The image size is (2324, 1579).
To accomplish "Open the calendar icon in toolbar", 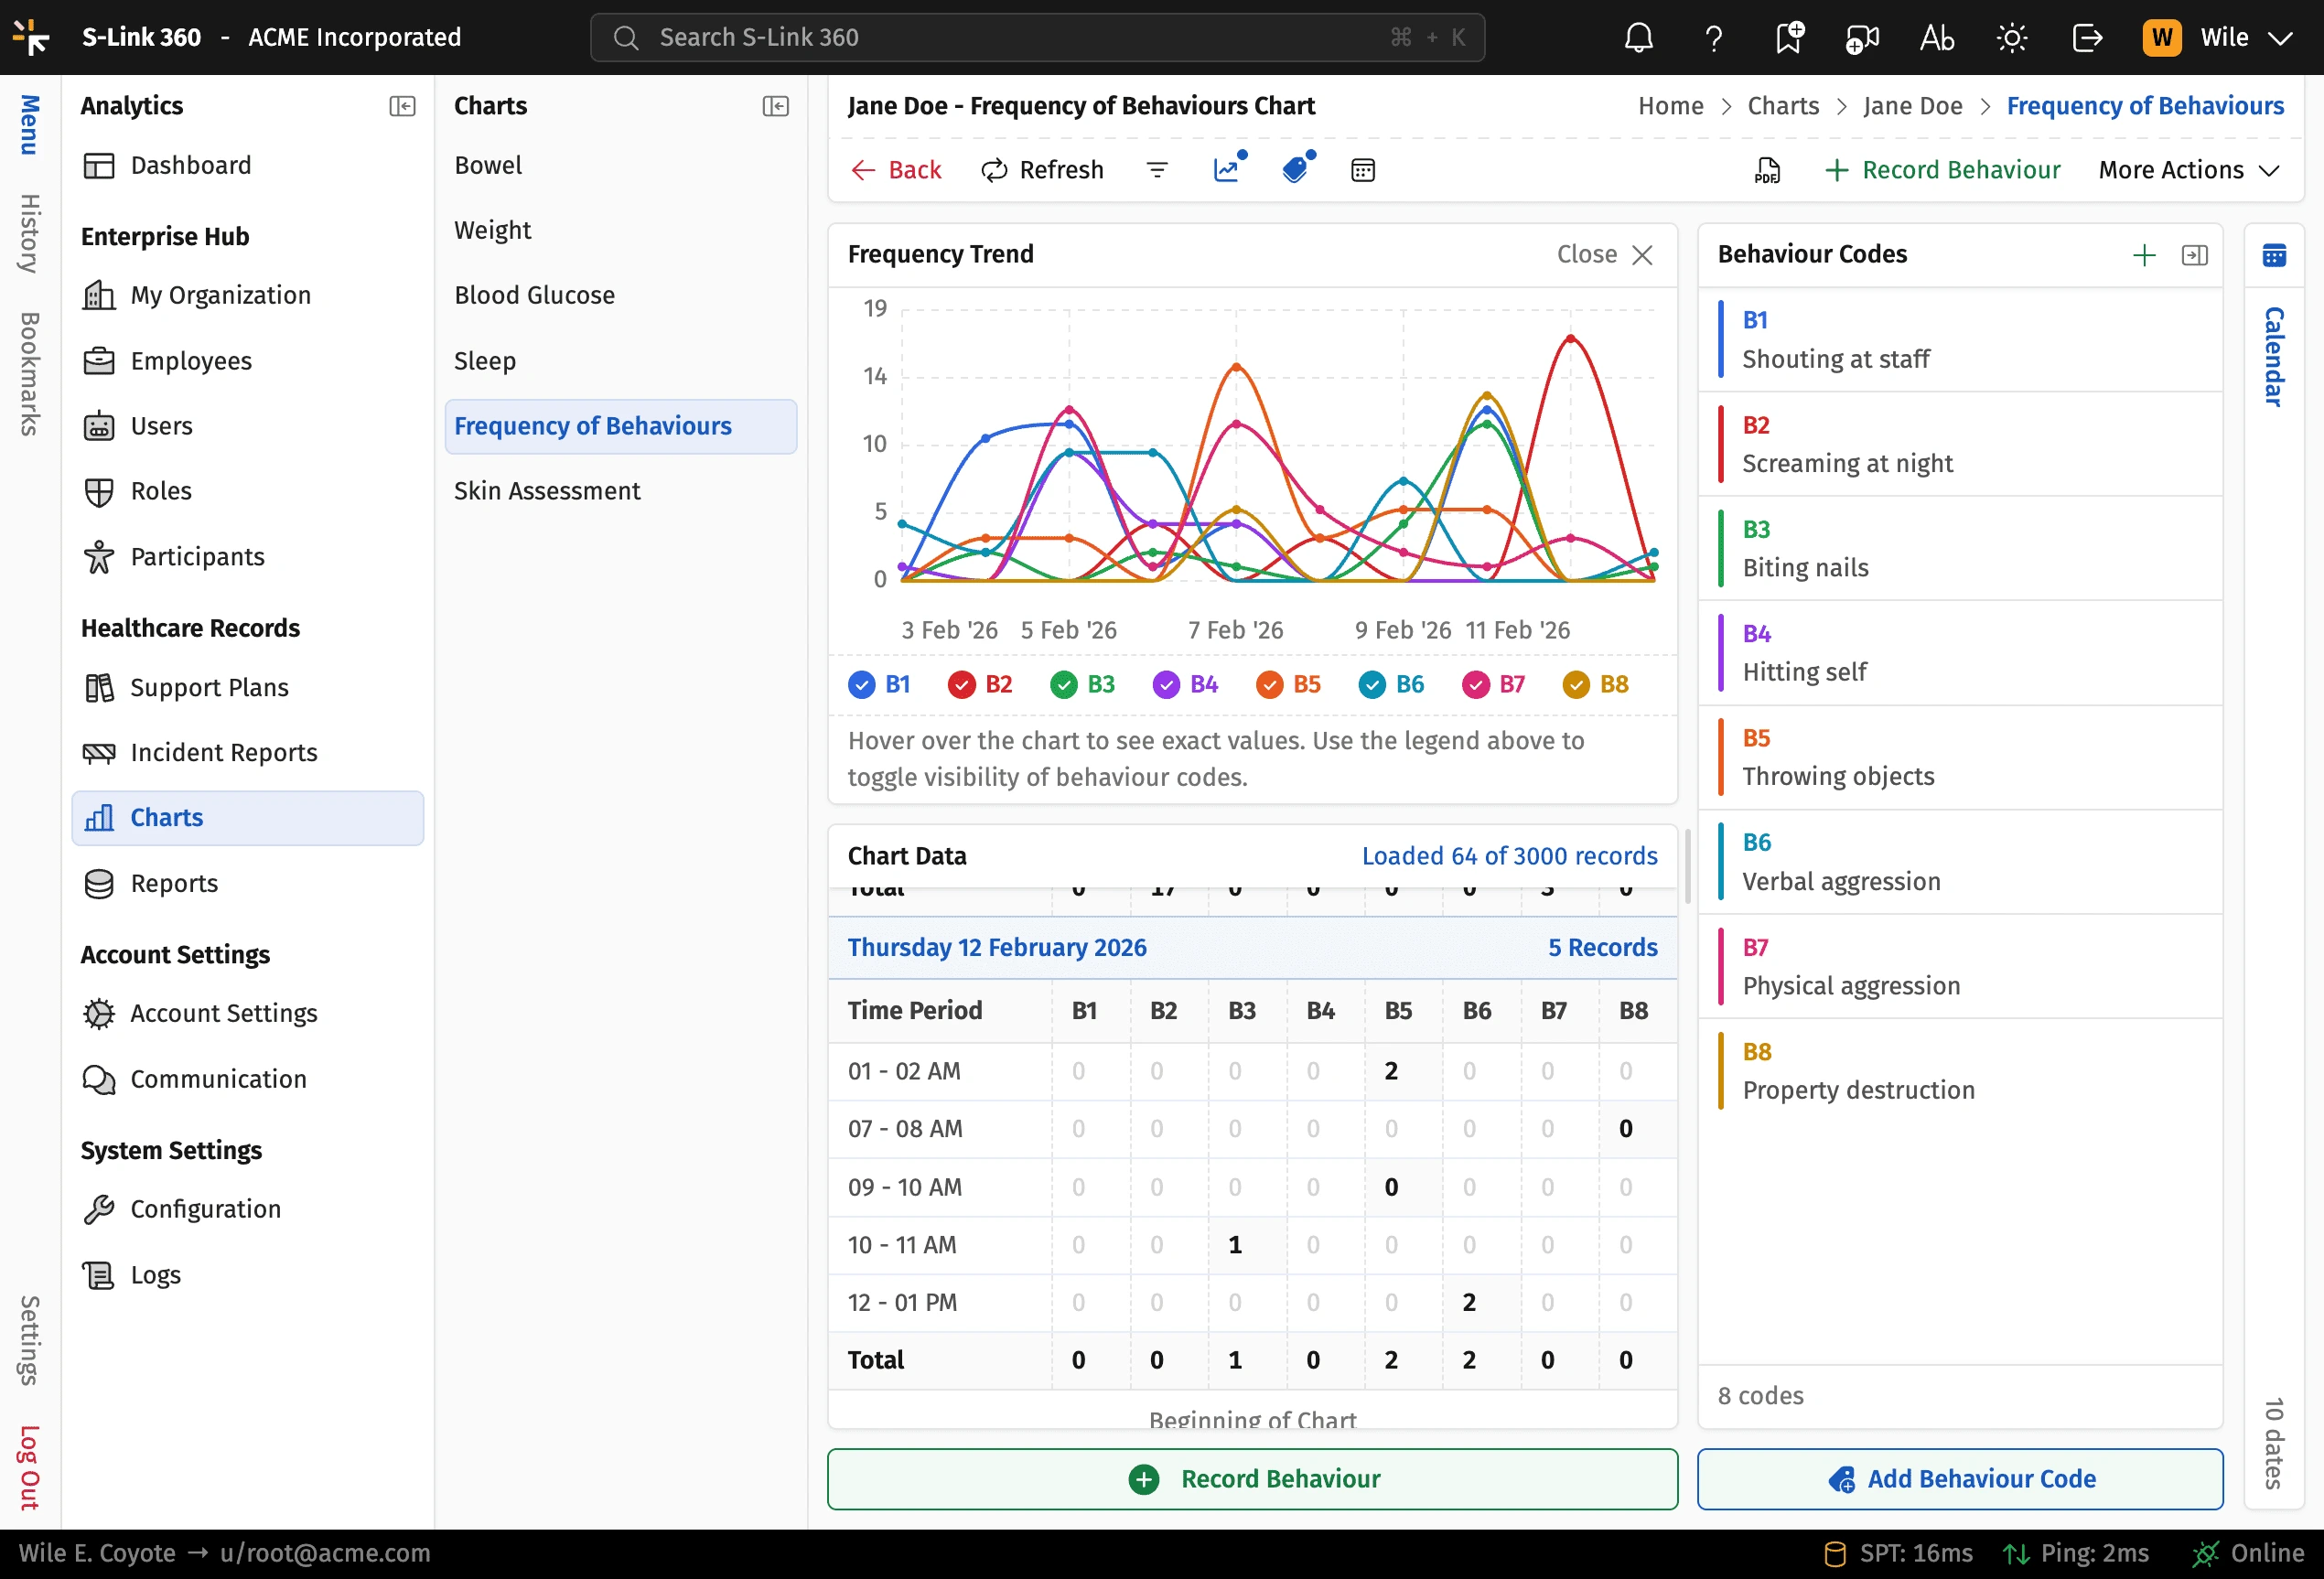I will (1362, 170).
